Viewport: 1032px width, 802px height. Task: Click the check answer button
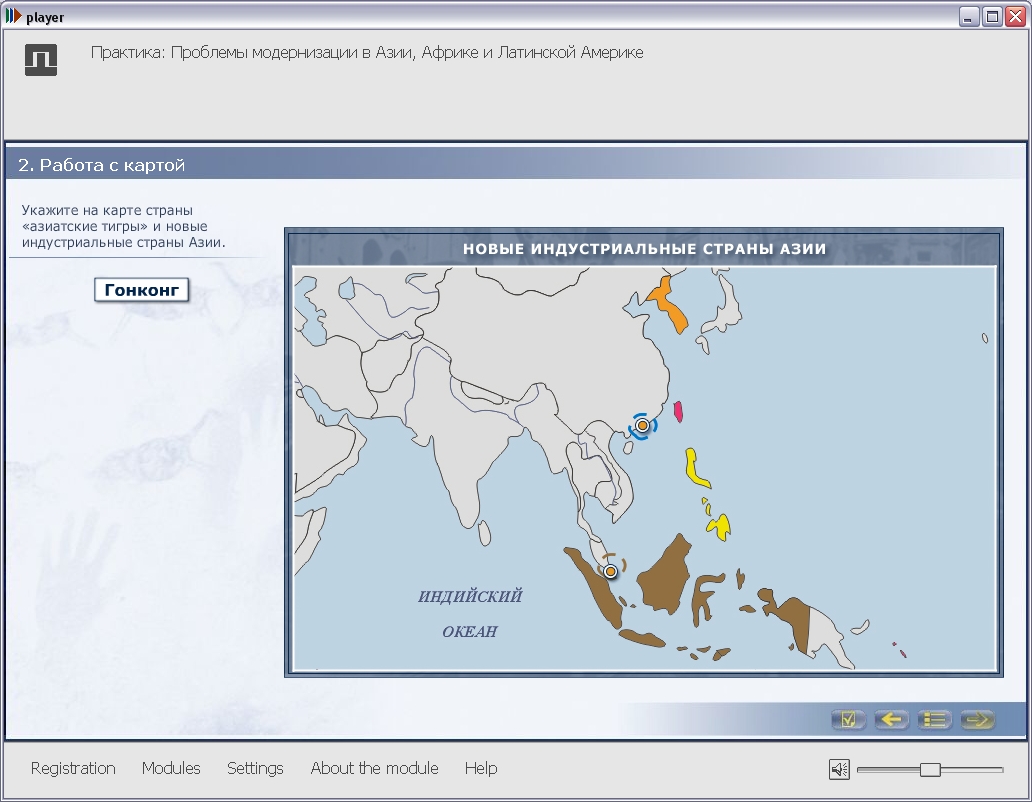click(848, 719)
